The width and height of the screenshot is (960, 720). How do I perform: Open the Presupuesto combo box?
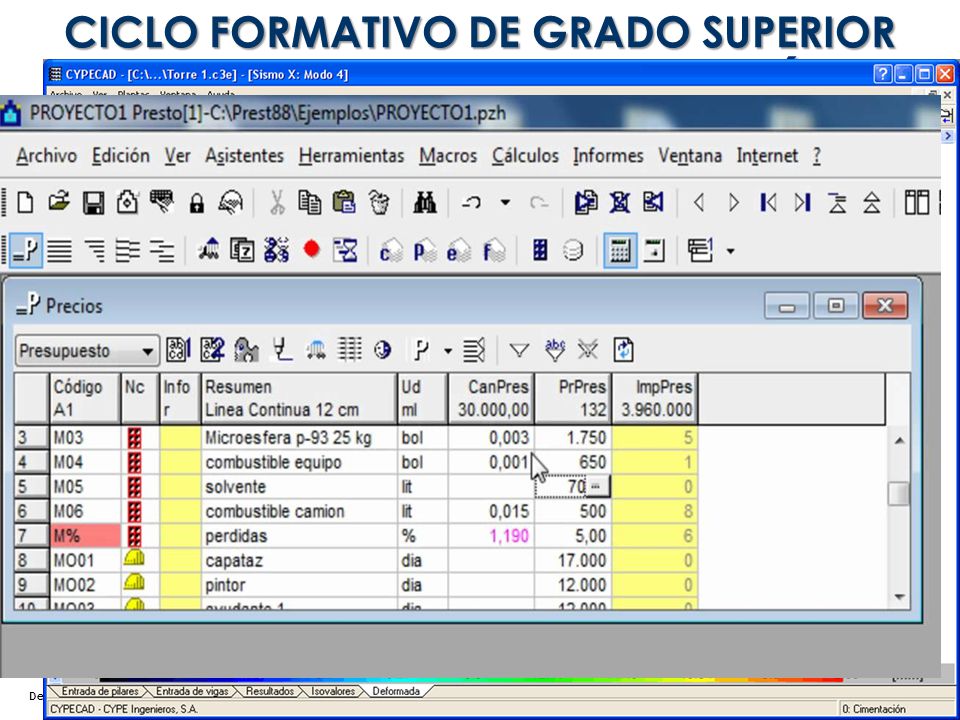point(87,351)
